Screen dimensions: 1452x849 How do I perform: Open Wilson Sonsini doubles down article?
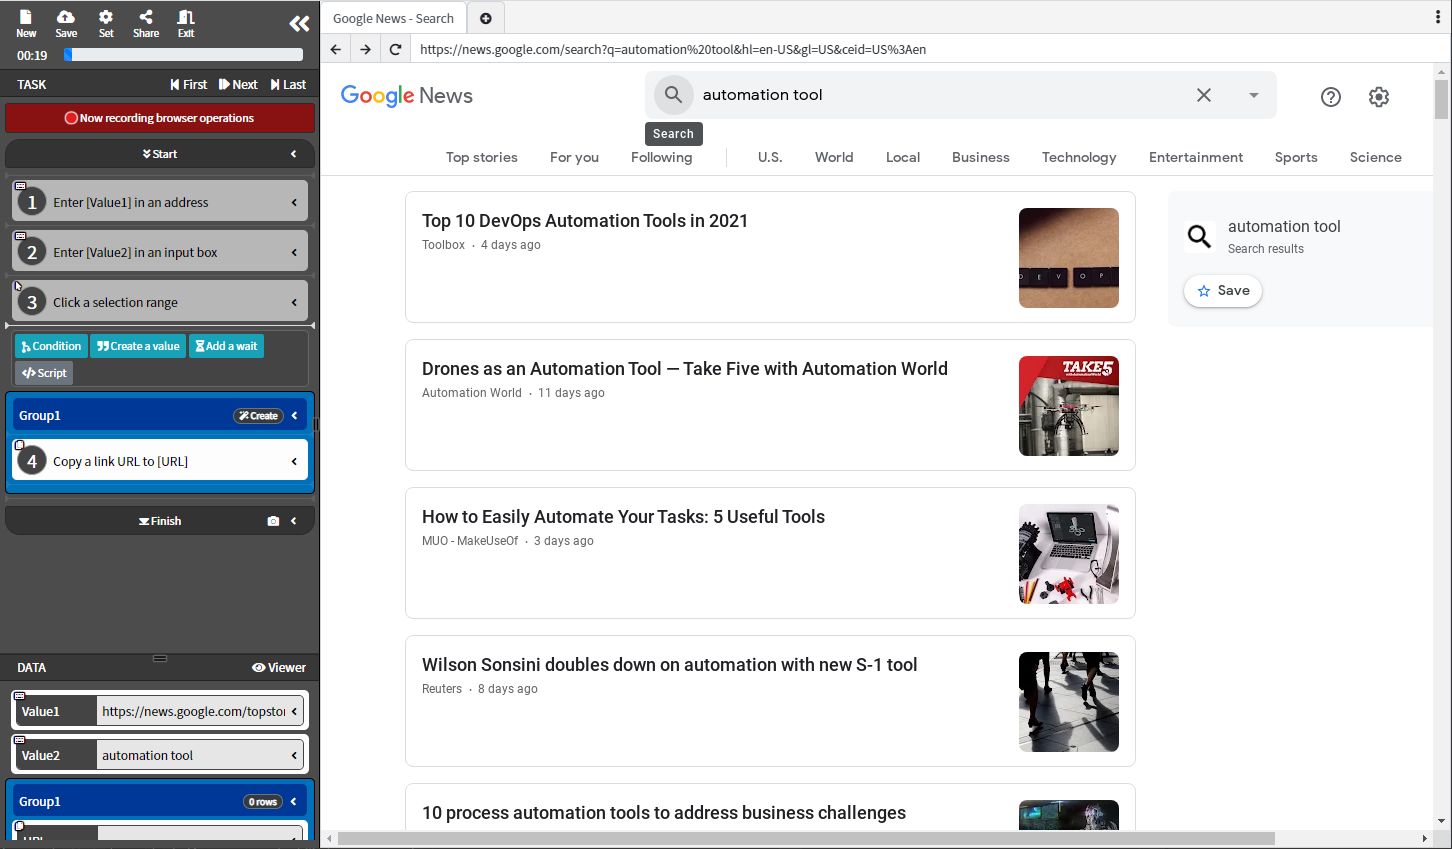(670, 665)
